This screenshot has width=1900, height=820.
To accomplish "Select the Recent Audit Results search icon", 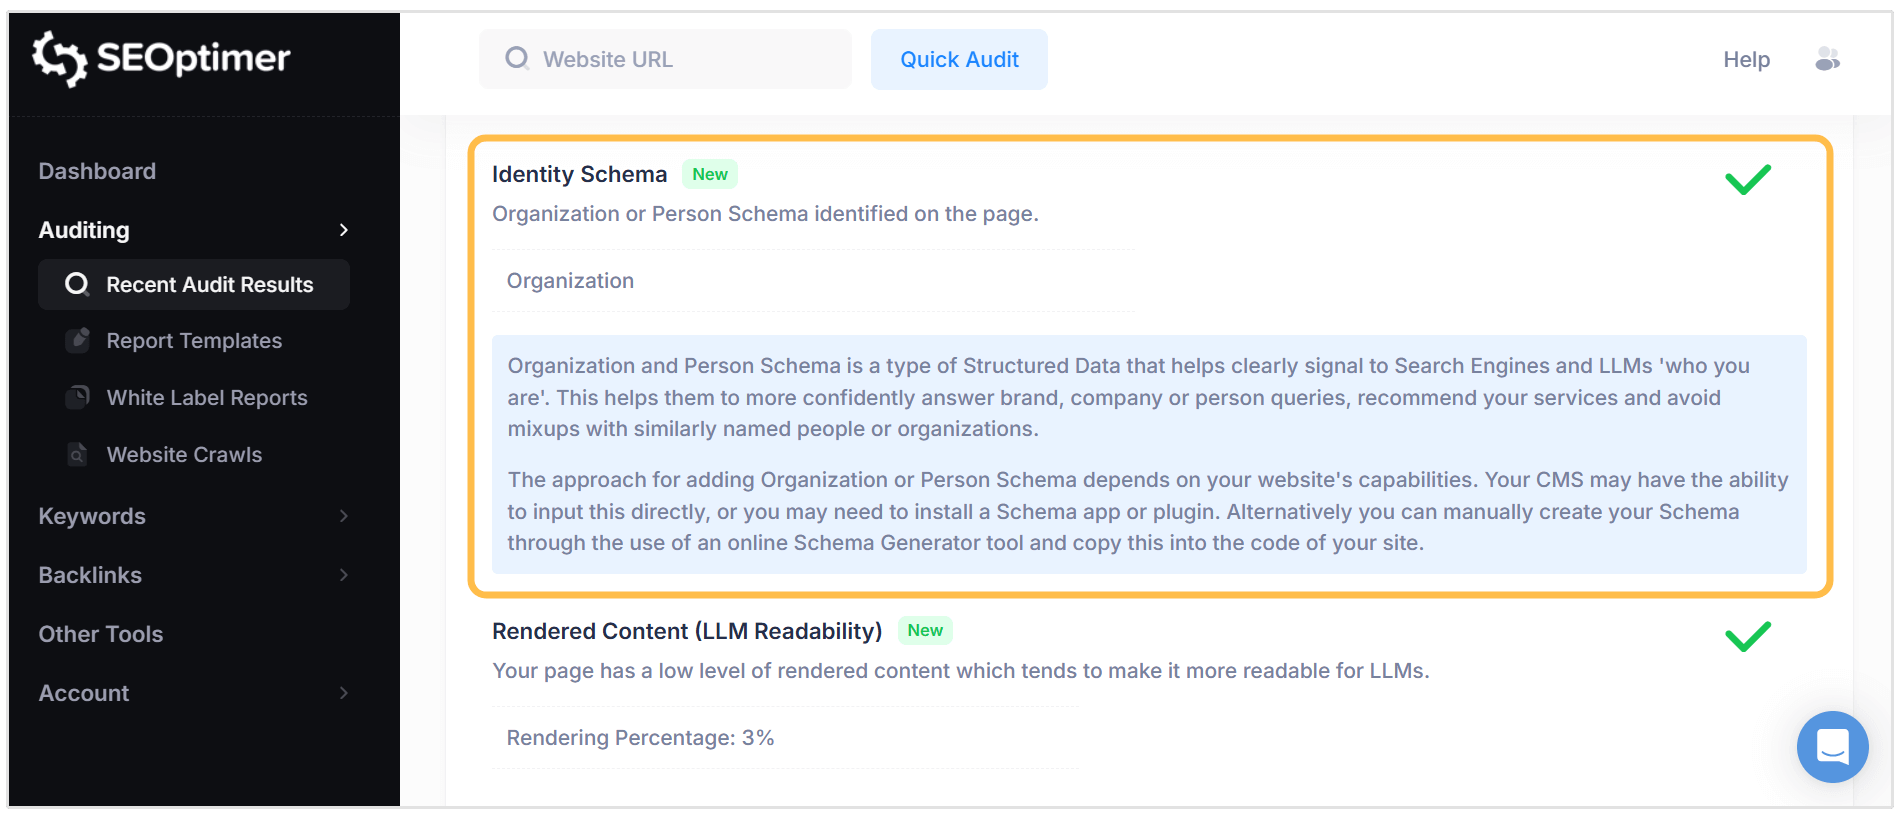I will click(77, 284).
